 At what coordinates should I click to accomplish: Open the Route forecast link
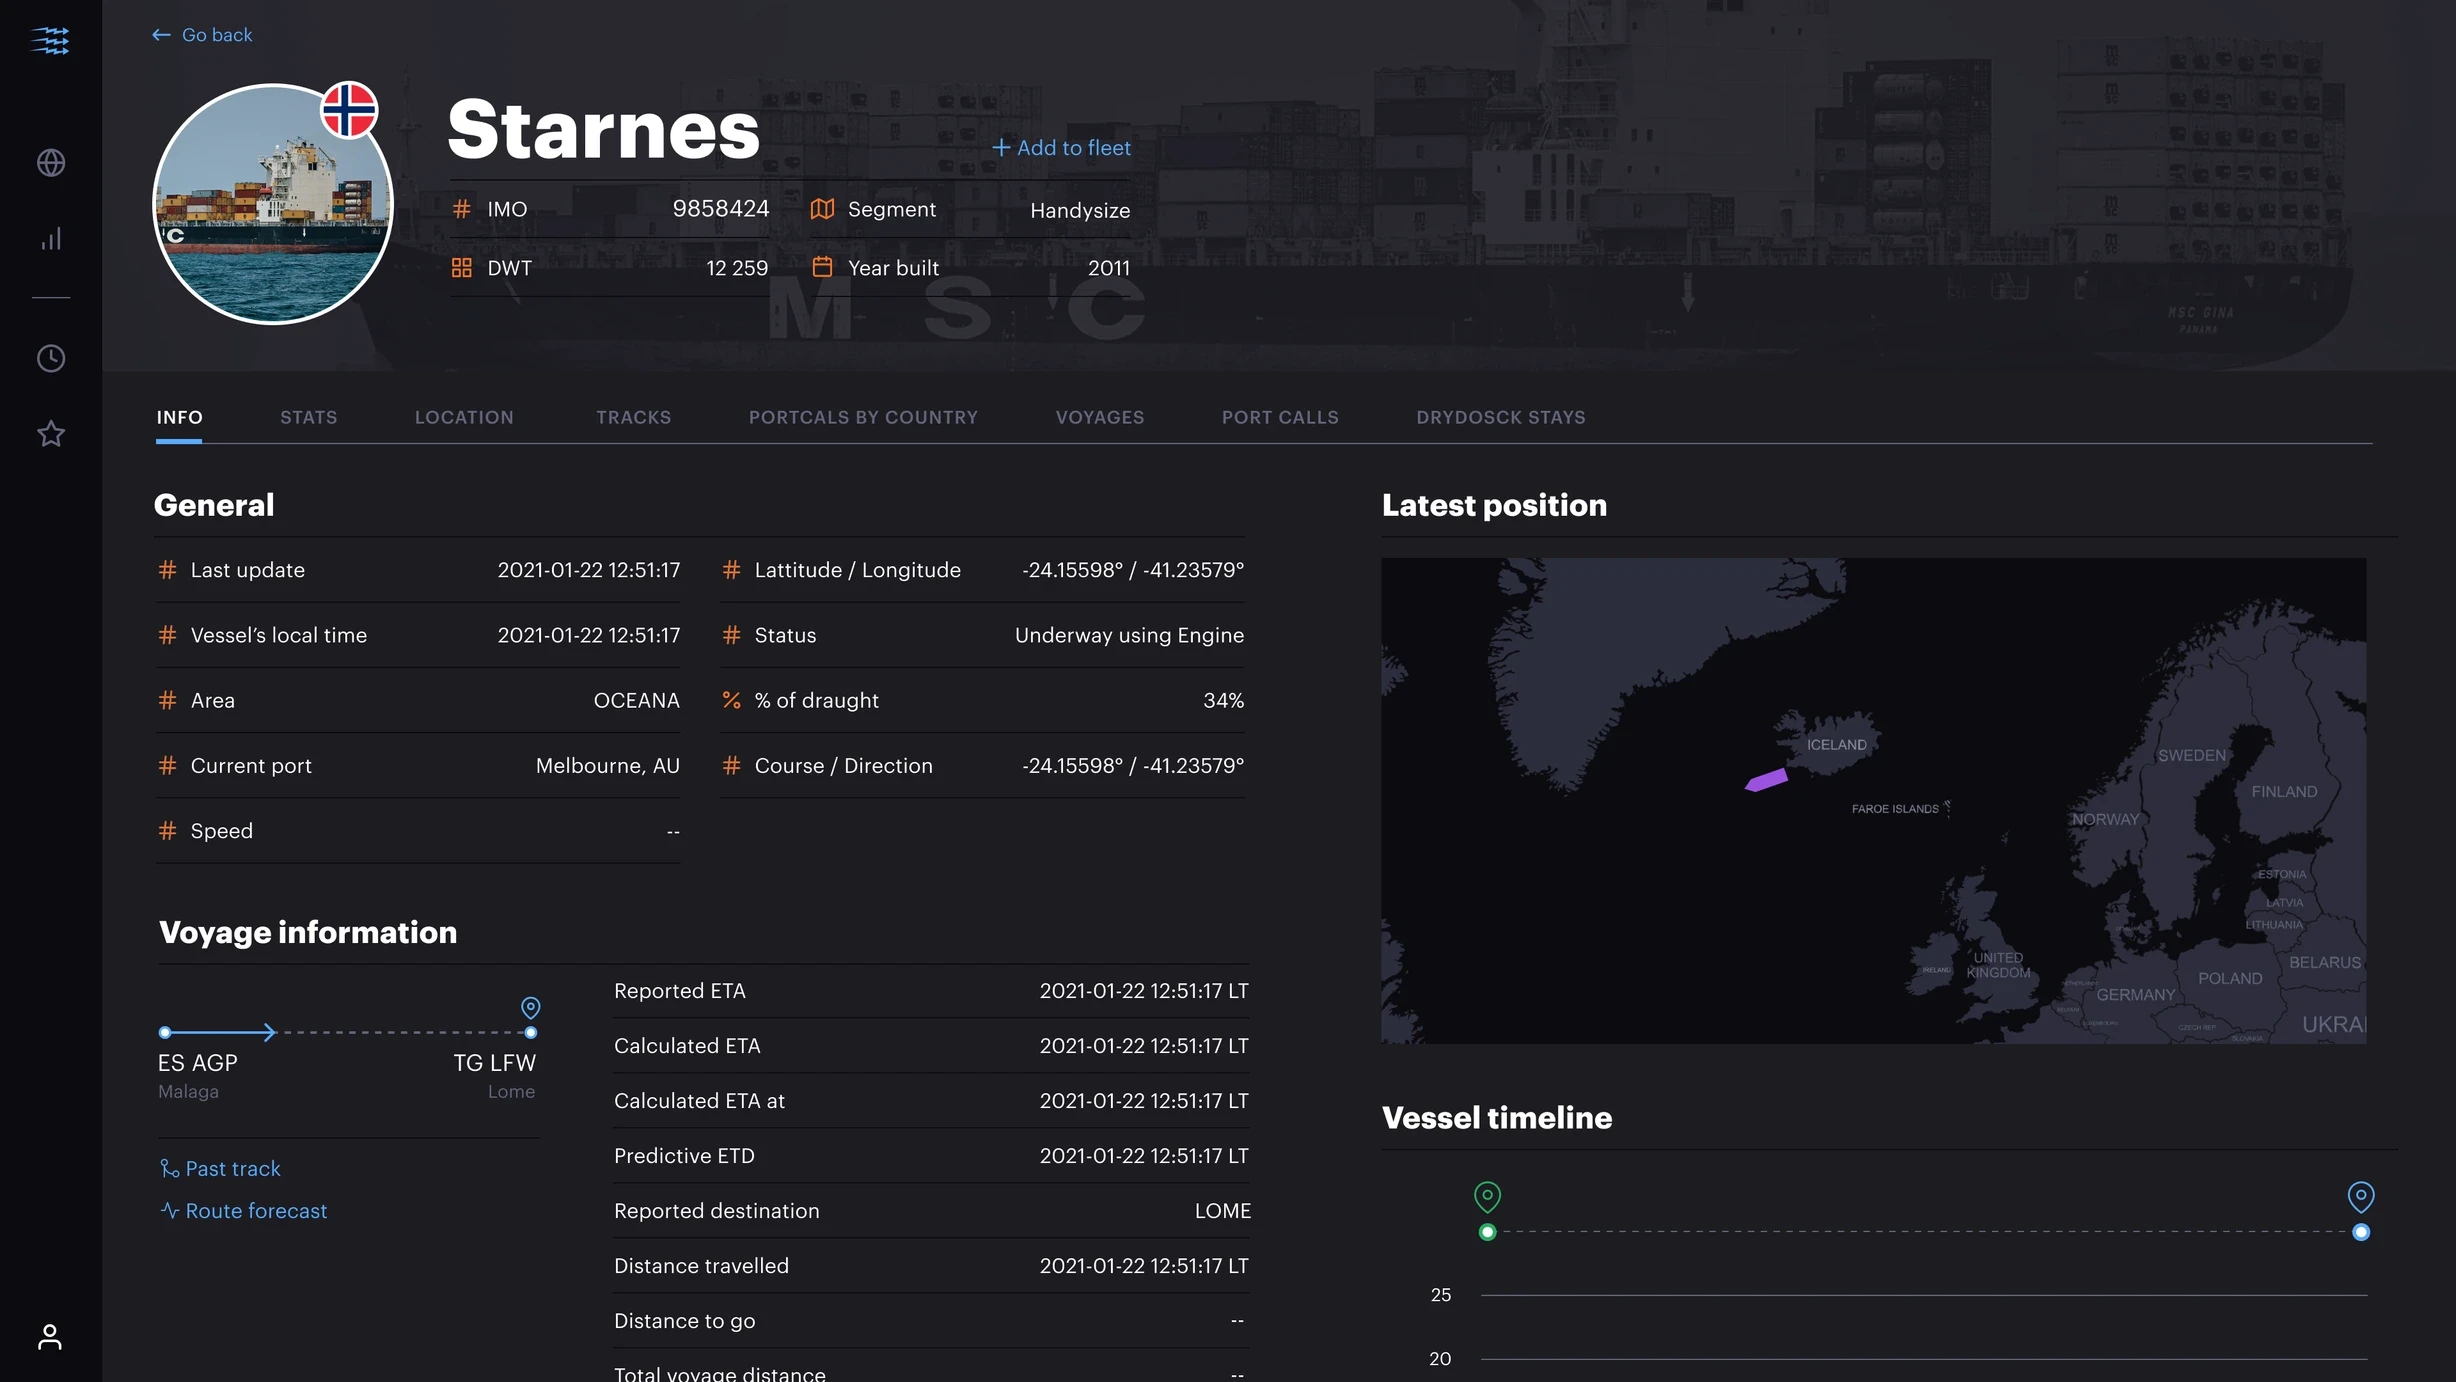(x=244, y=1210)
